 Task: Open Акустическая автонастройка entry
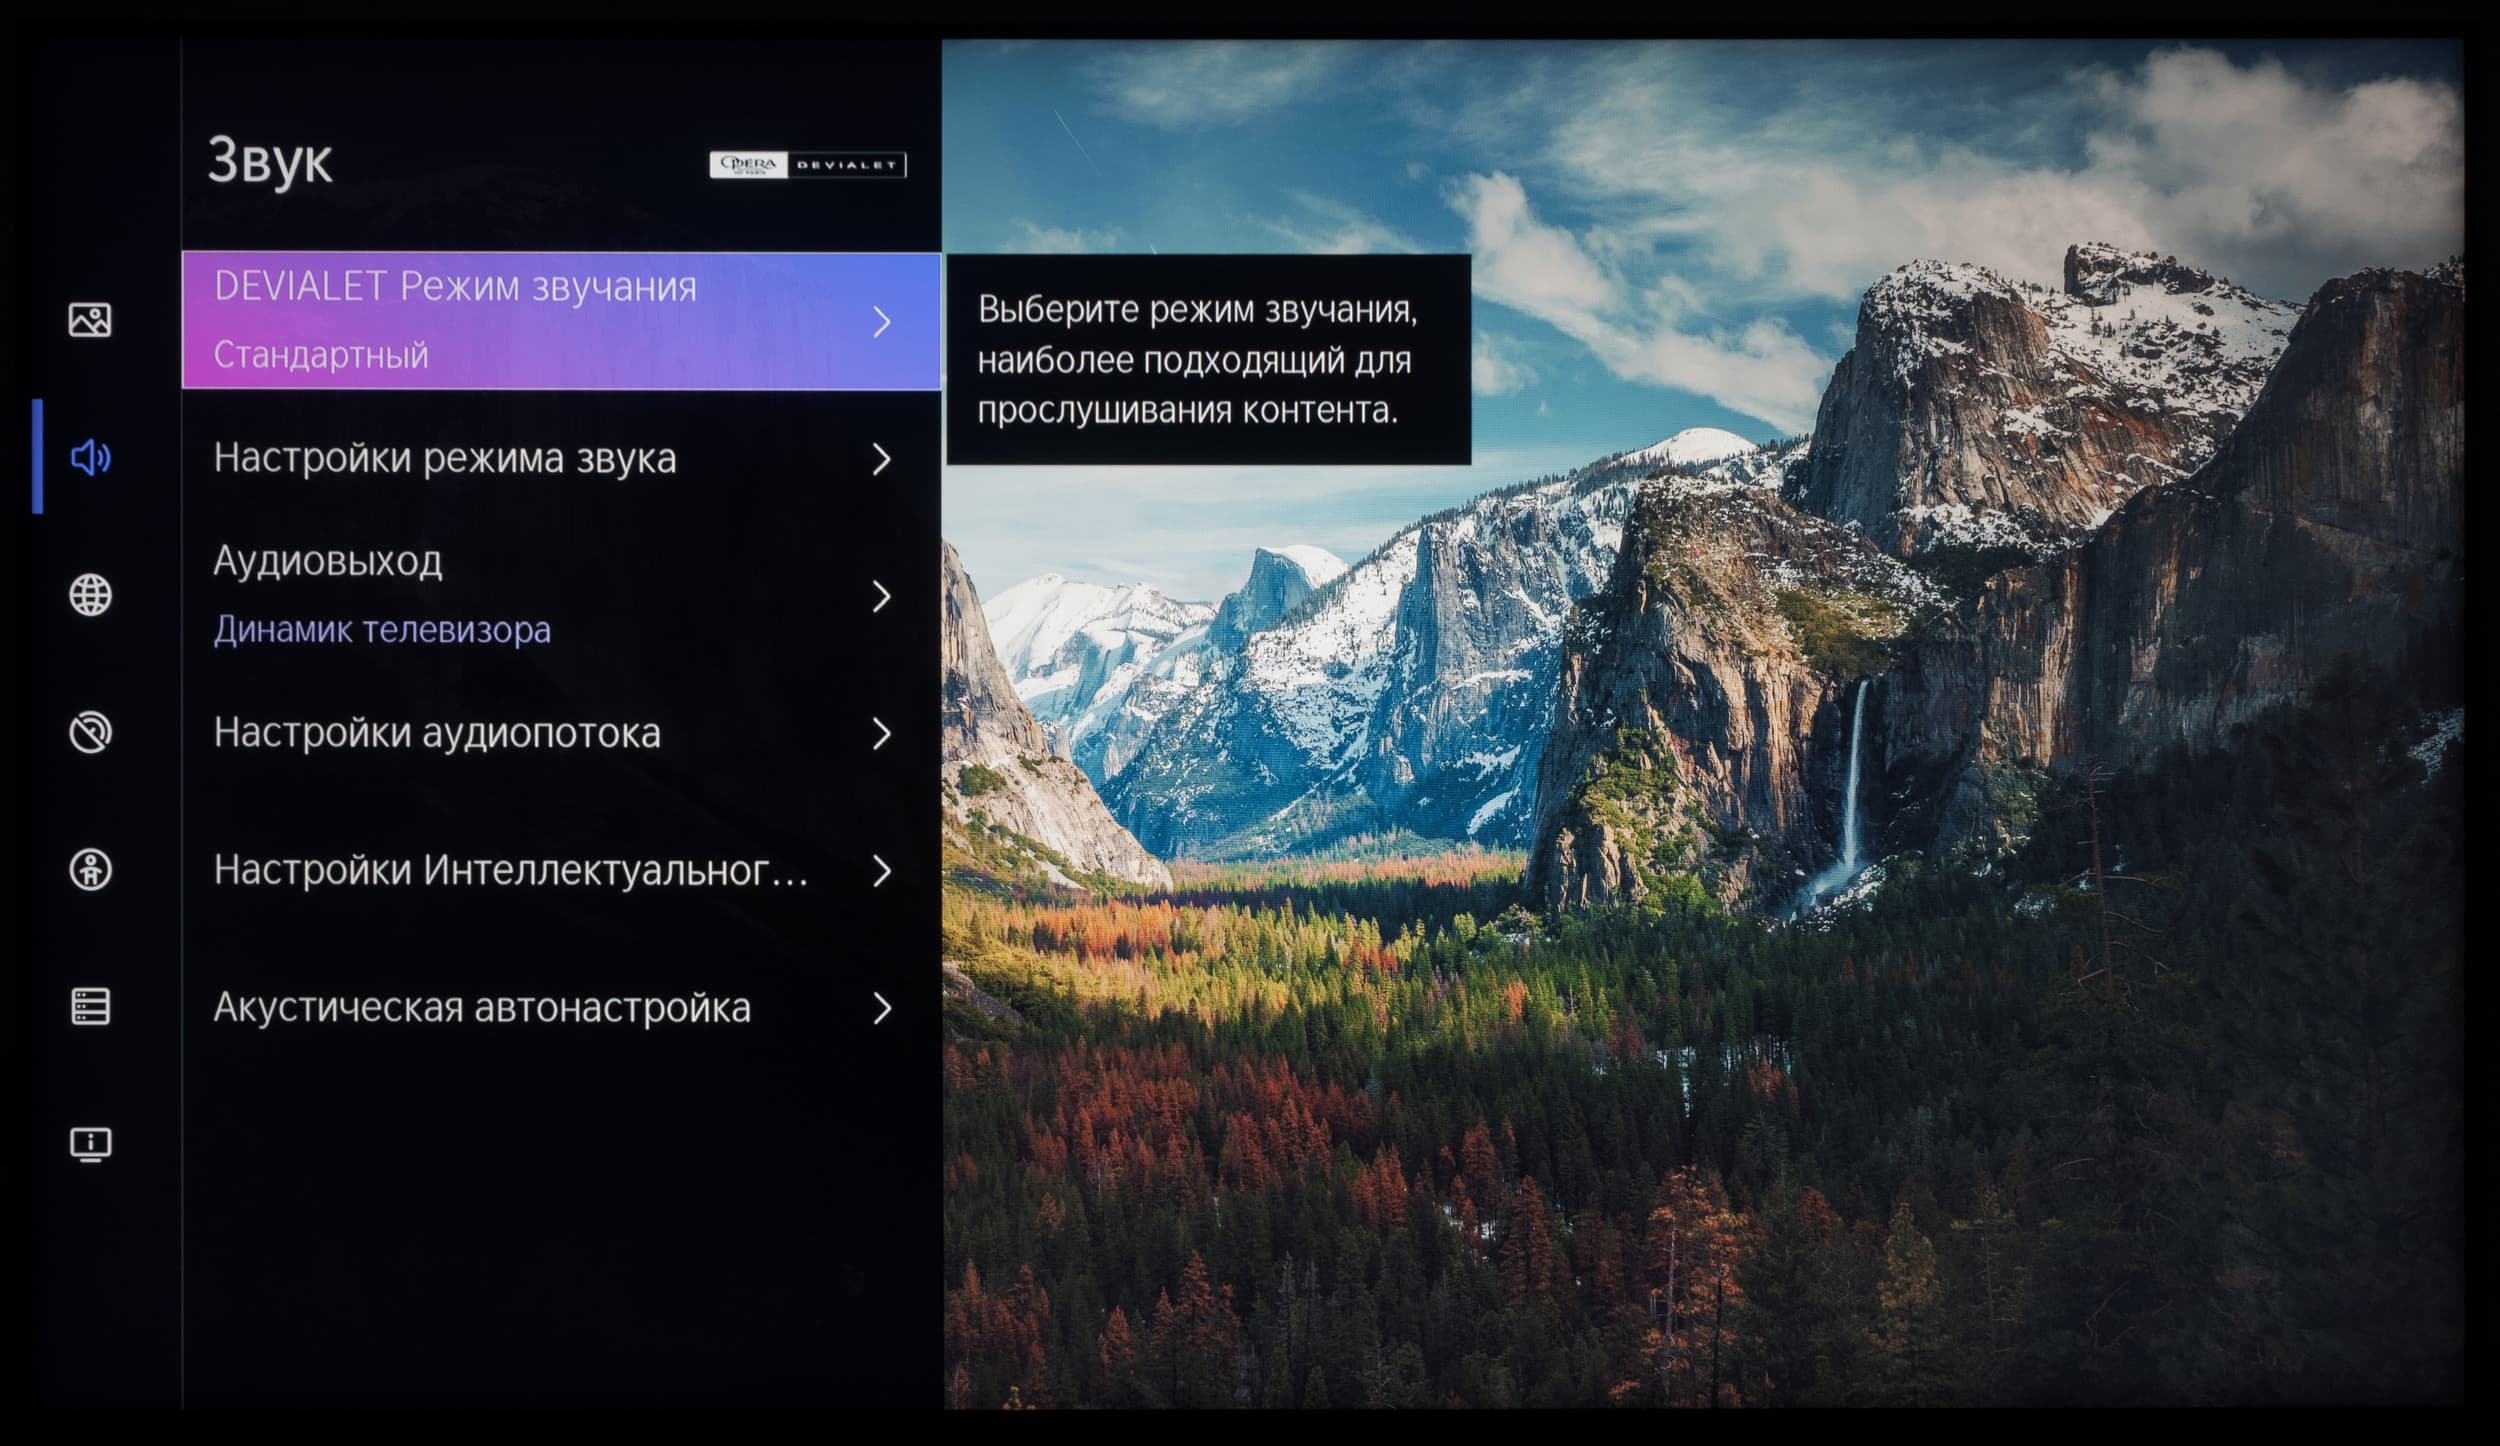click(x=482, y=1008)
